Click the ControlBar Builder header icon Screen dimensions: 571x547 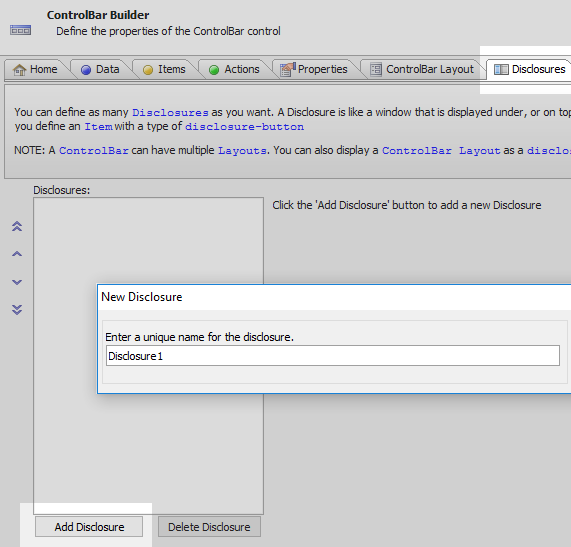[x=20, y=30]
